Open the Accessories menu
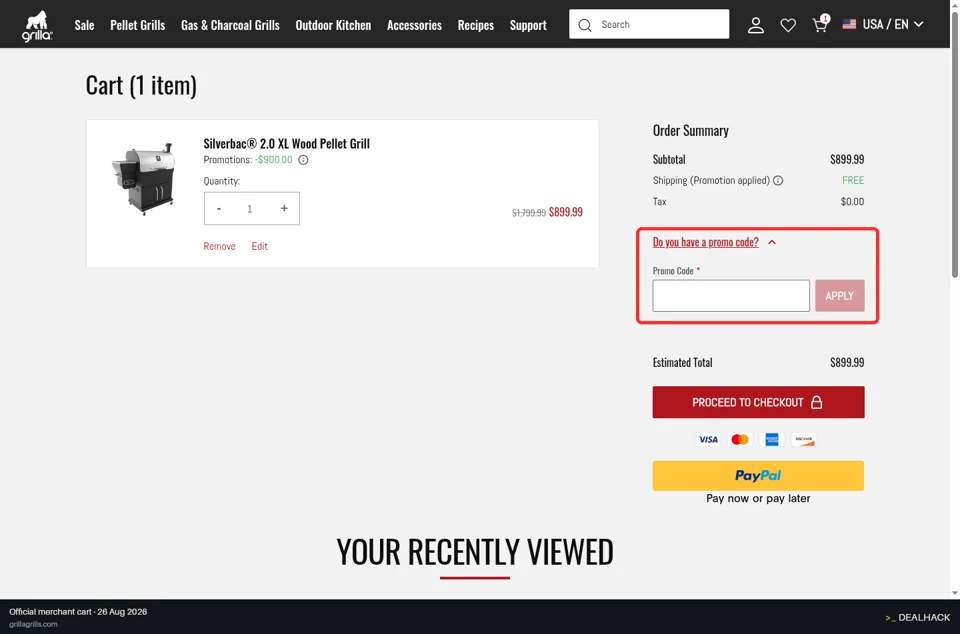The height and width of the screenshot is (634, 960). click(414, 25)
